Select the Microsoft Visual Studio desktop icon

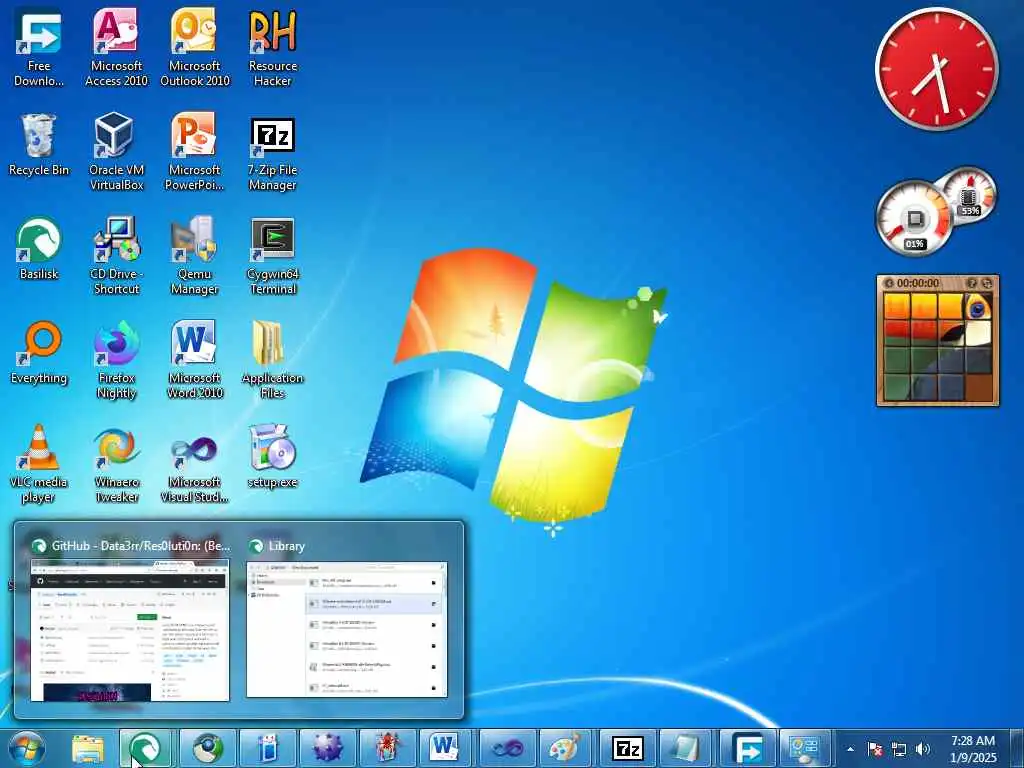click(195, 464)
